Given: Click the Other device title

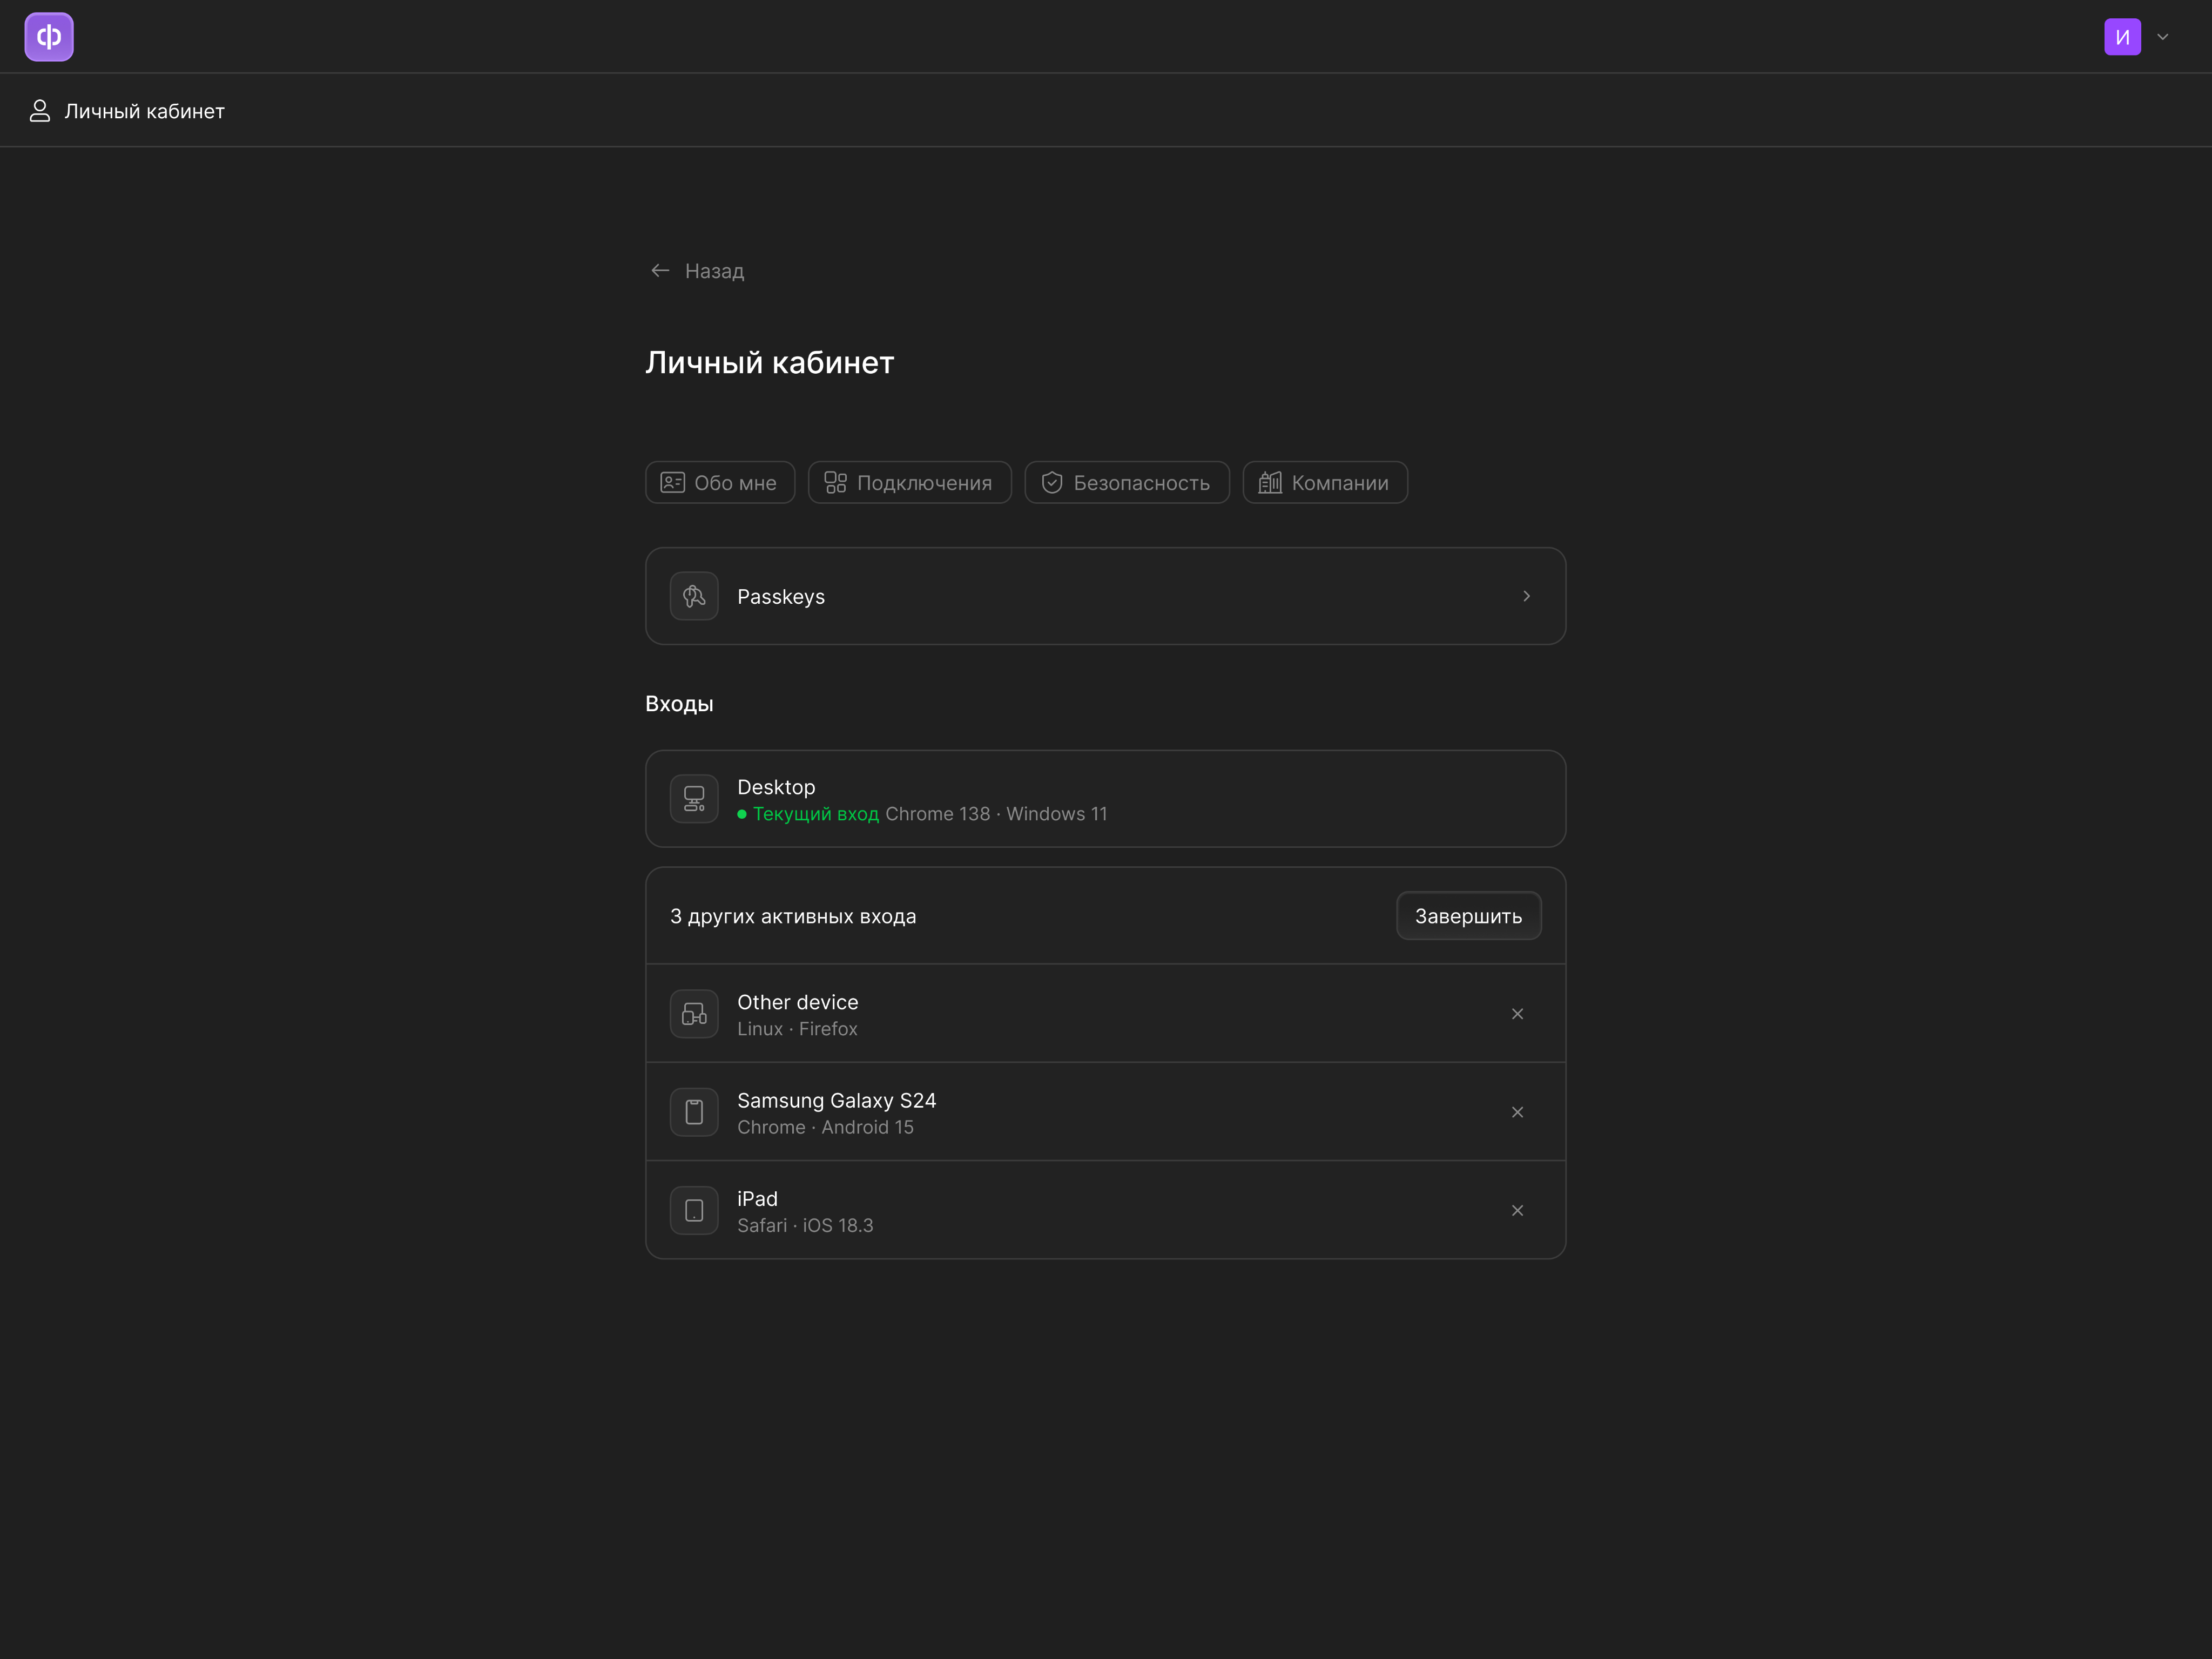Looking at the screenshot, I should point(797,1002).
